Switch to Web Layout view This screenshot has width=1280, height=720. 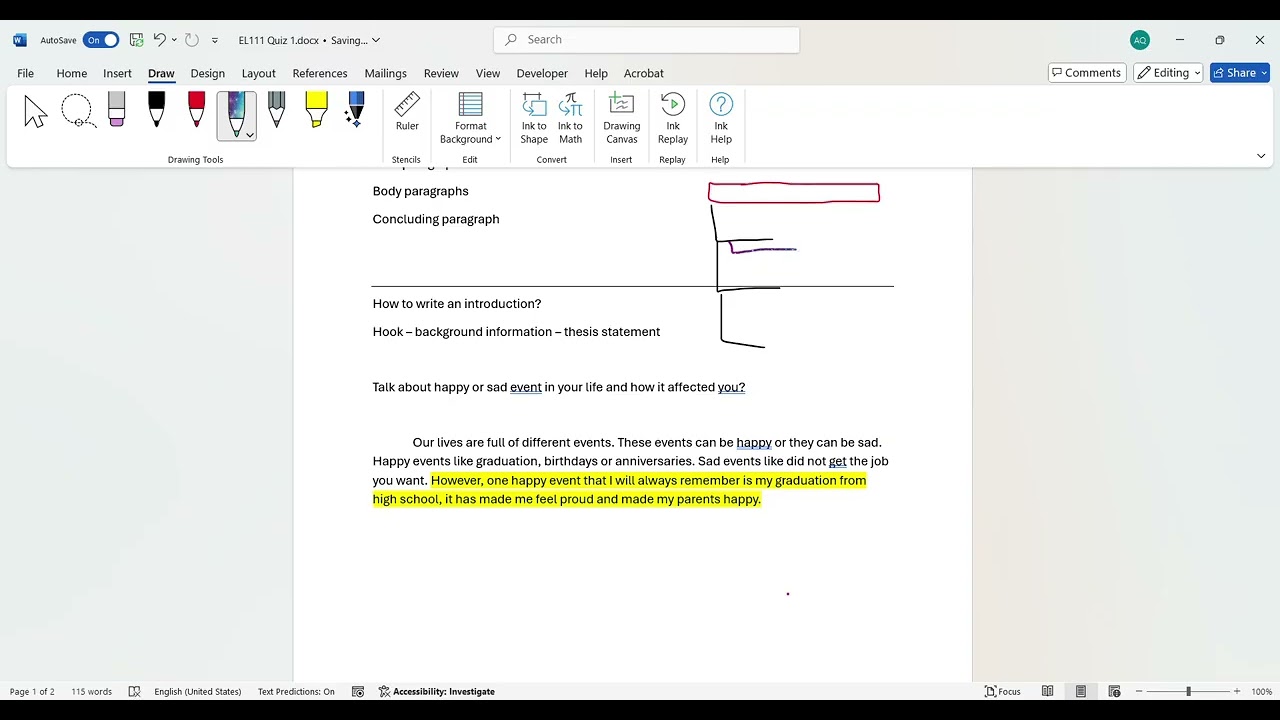click(x=1114, y=692)
